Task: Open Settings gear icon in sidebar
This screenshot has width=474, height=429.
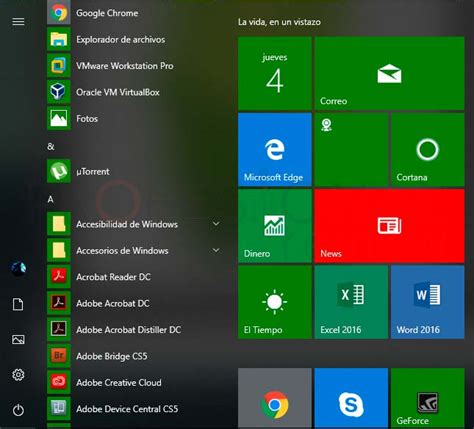Action: click(x=18, y=375)
